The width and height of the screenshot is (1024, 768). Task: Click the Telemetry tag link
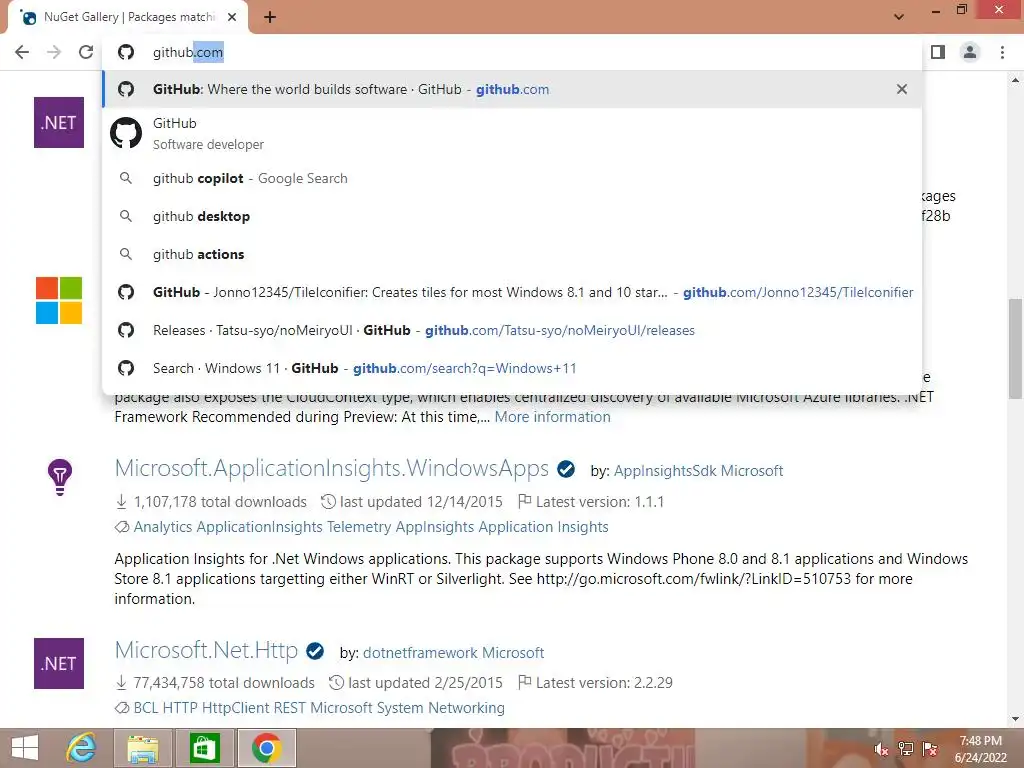[359, 526]
